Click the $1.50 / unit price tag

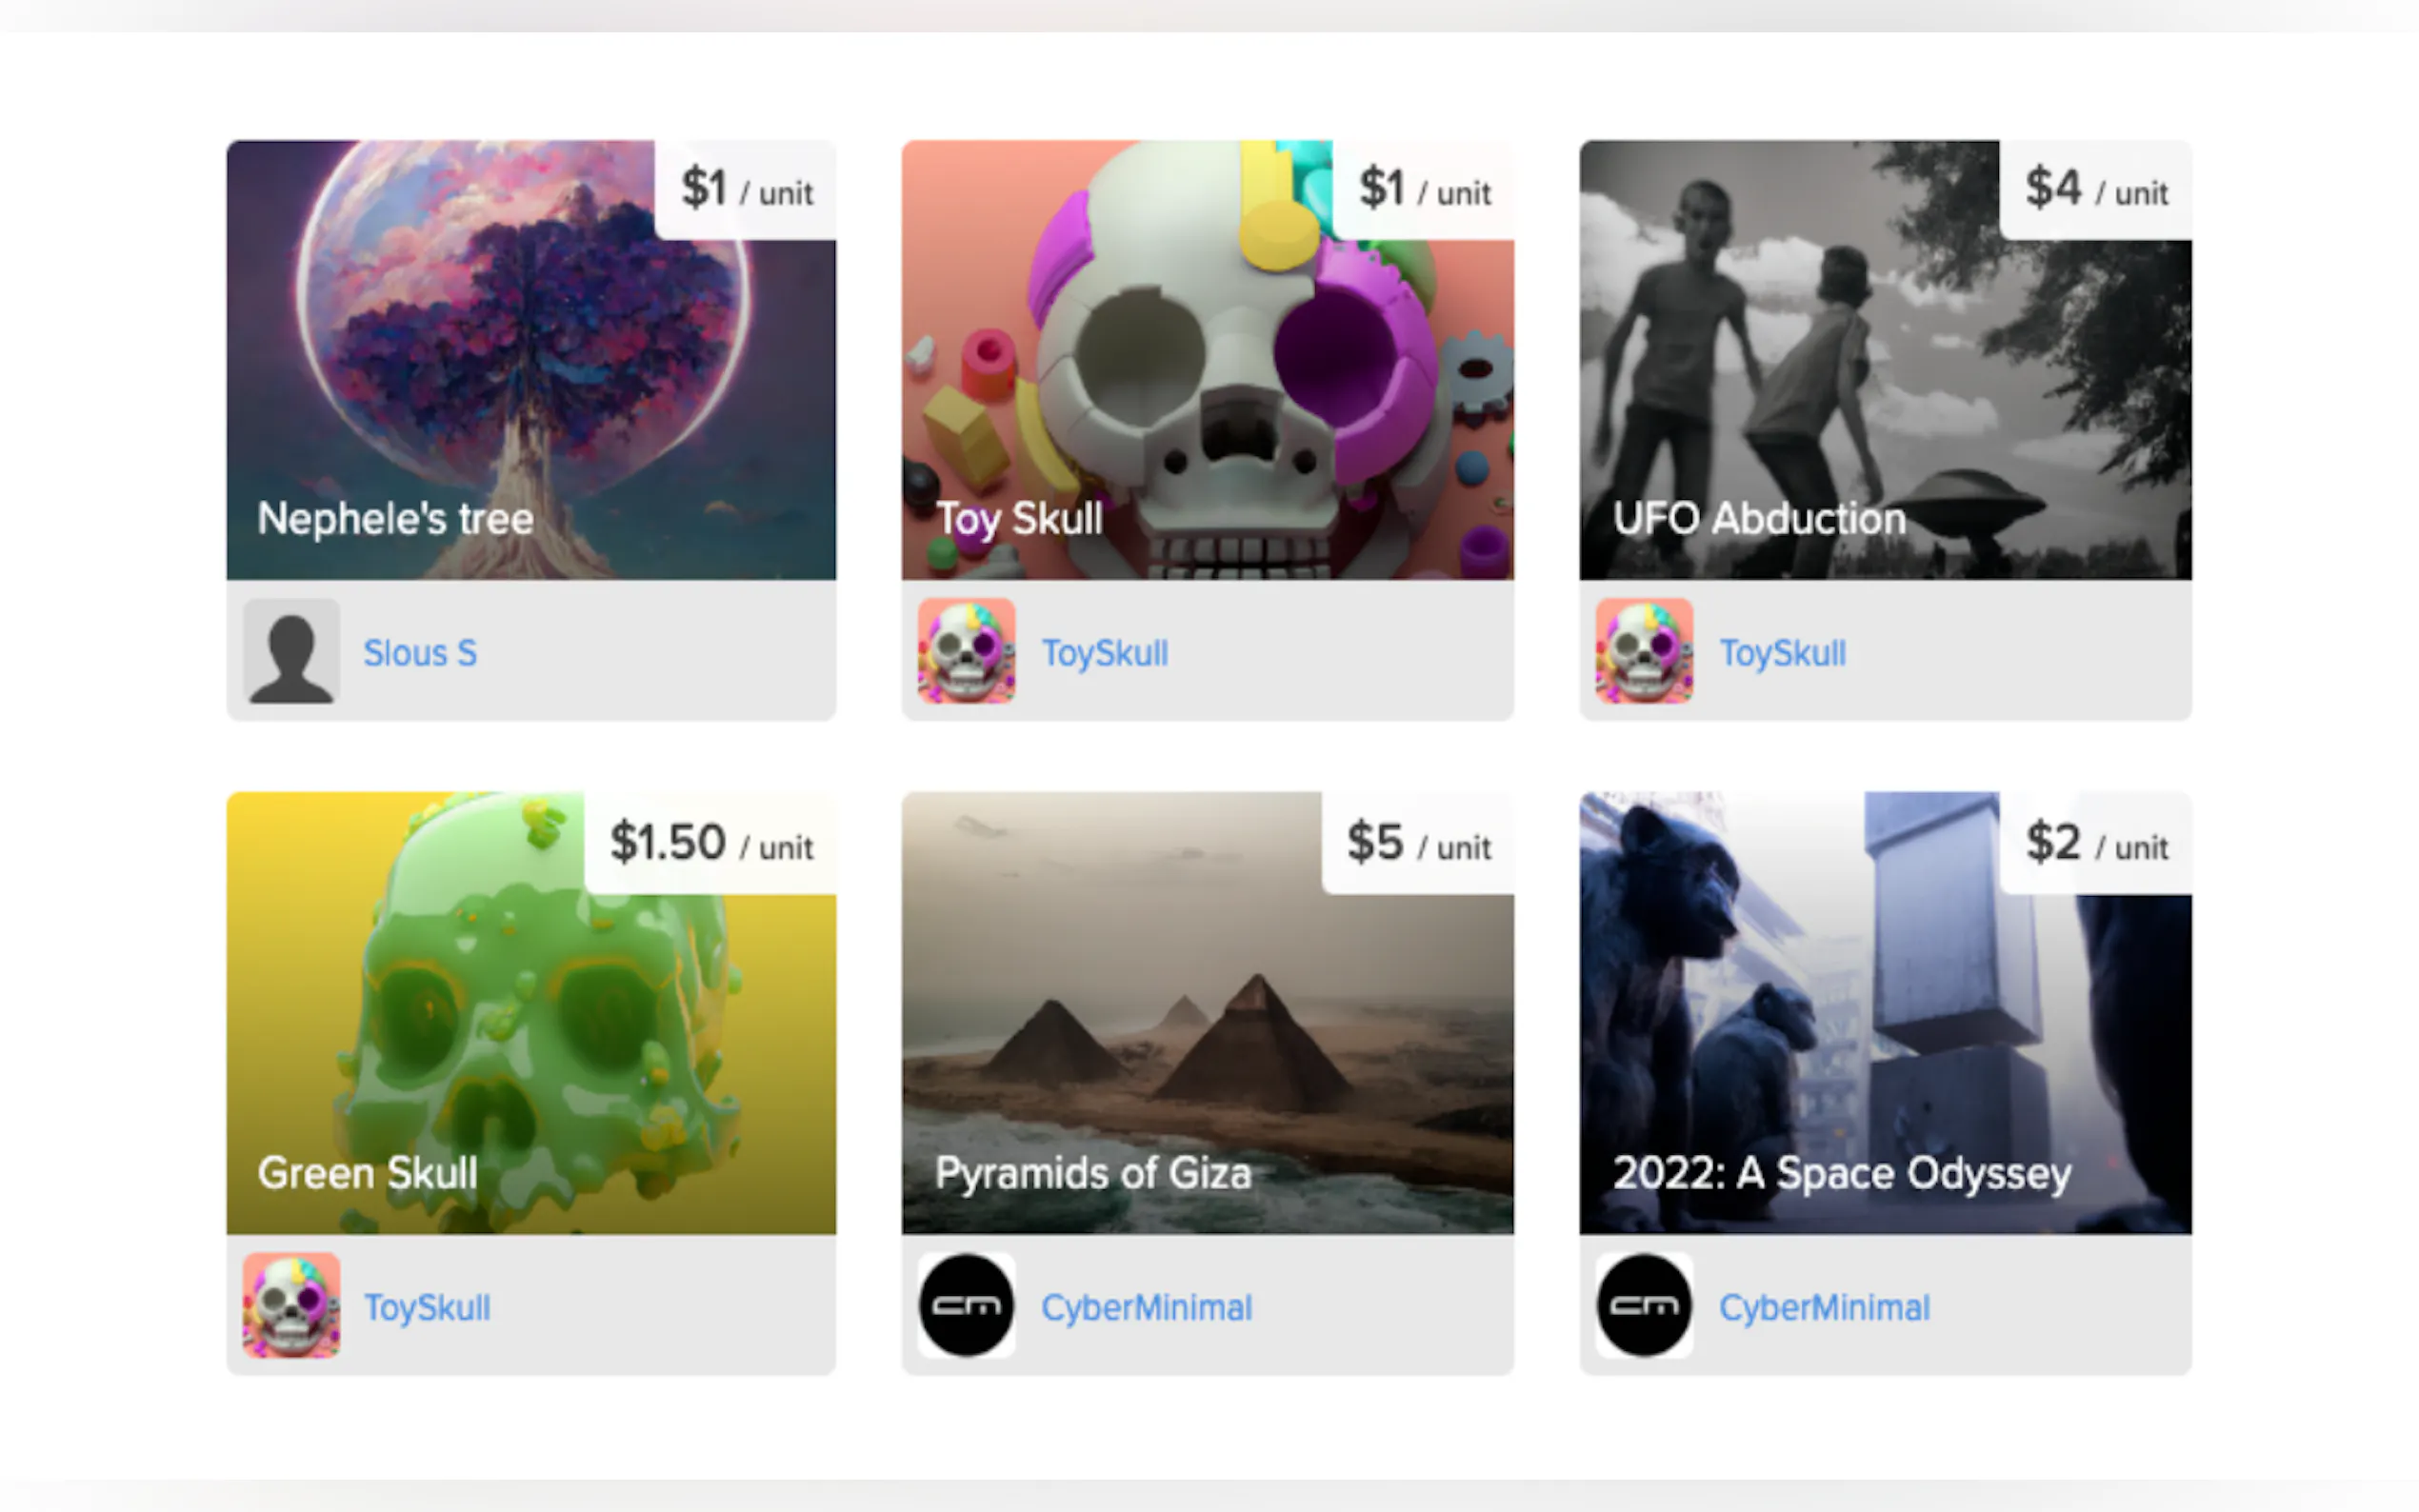pyautogui.click(x=711, y=843)
